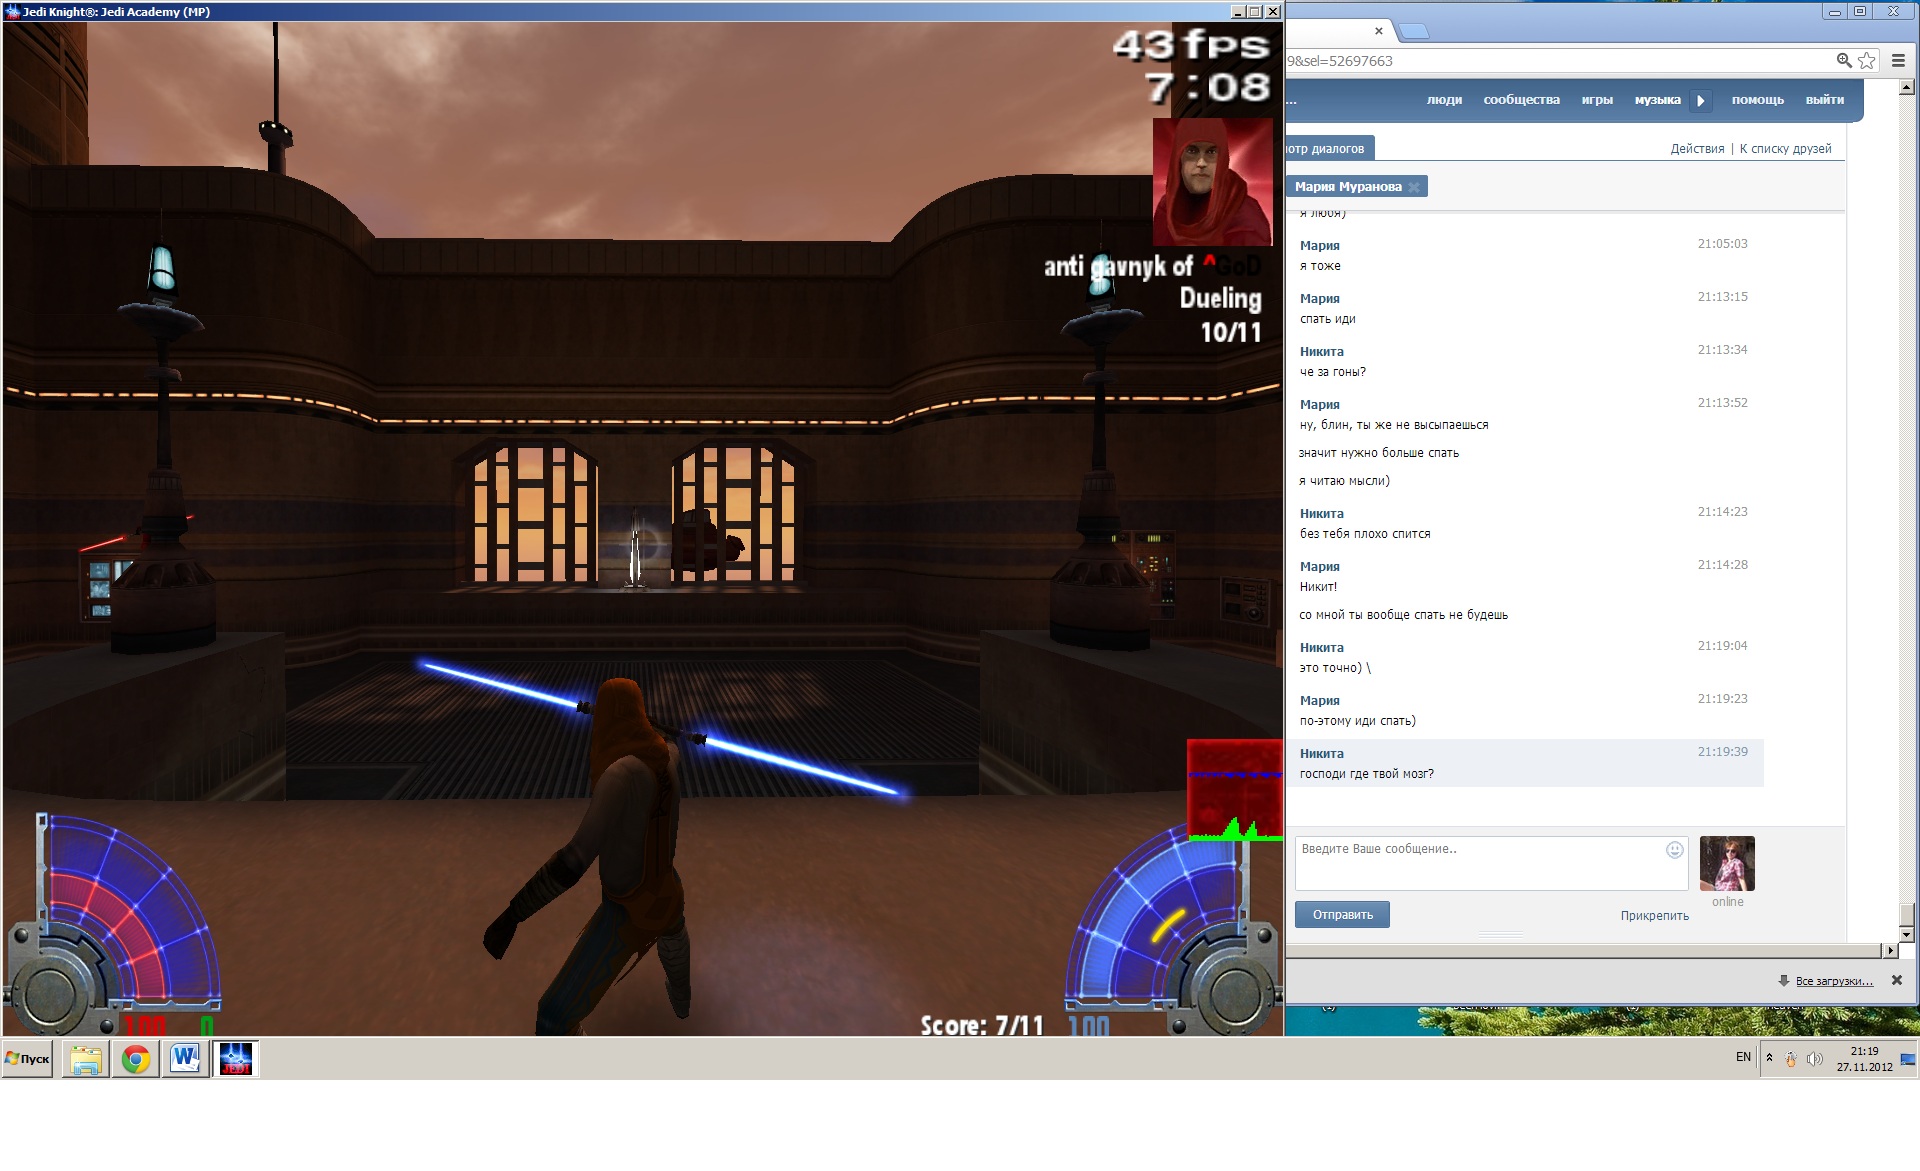The height and width of the screenshot is (1171, 1920).
Task: Open the сообщества menu item
Action: 1521,100
